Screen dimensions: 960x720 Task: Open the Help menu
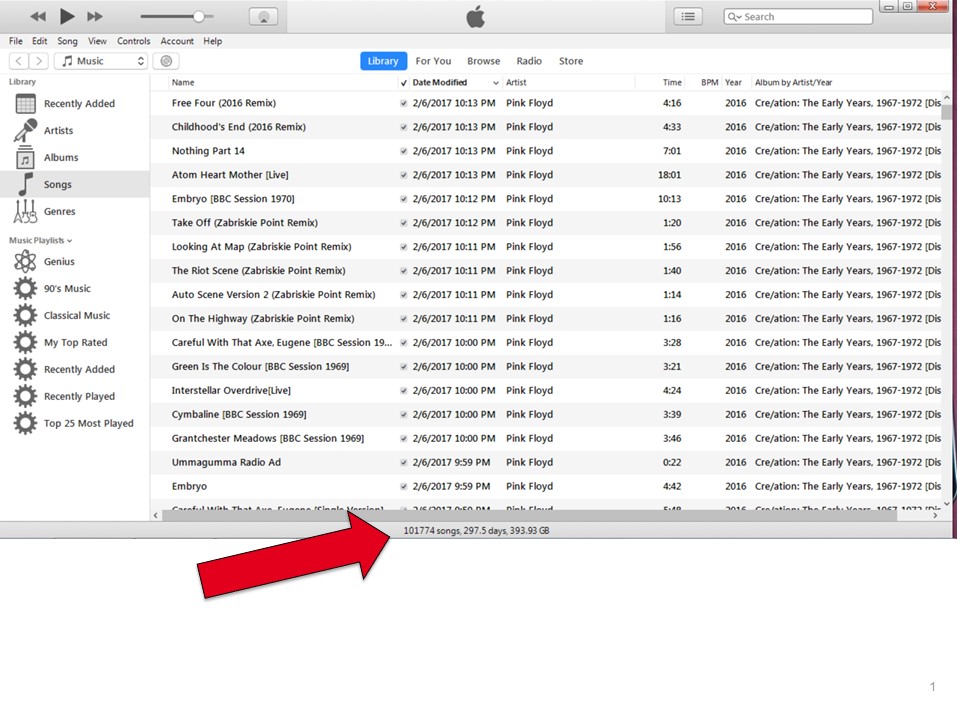212,41
